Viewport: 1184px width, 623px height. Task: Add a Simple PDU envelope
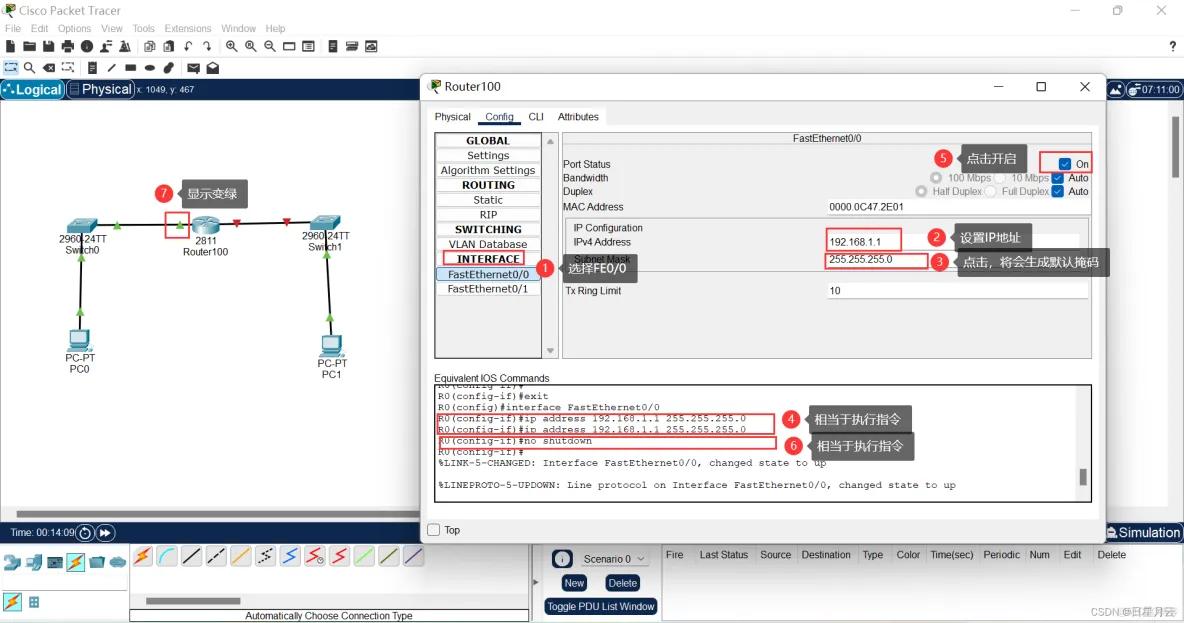(193, 68)
